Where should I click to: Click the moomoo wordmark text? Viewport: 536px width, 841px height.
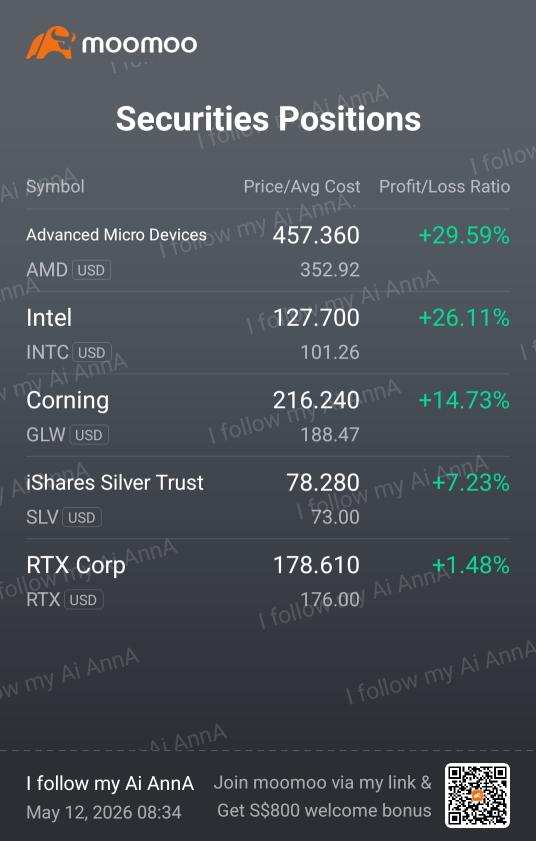pos(139,44)
